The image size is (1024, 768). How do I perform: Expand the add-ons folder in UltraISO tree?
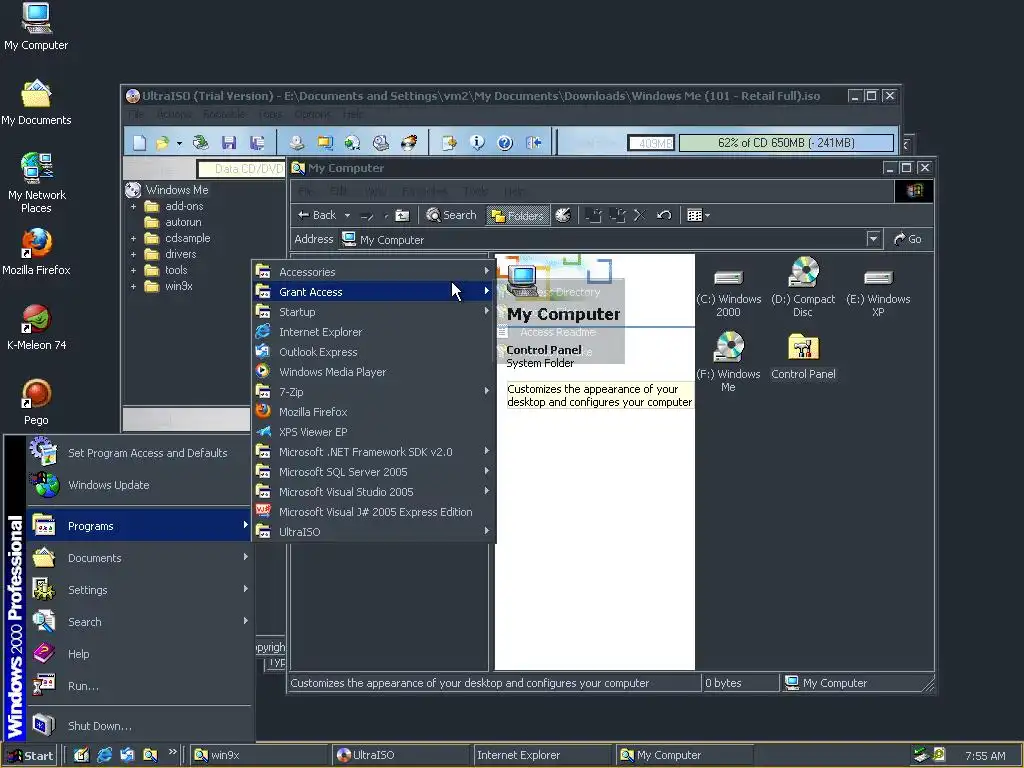(133, 206)
